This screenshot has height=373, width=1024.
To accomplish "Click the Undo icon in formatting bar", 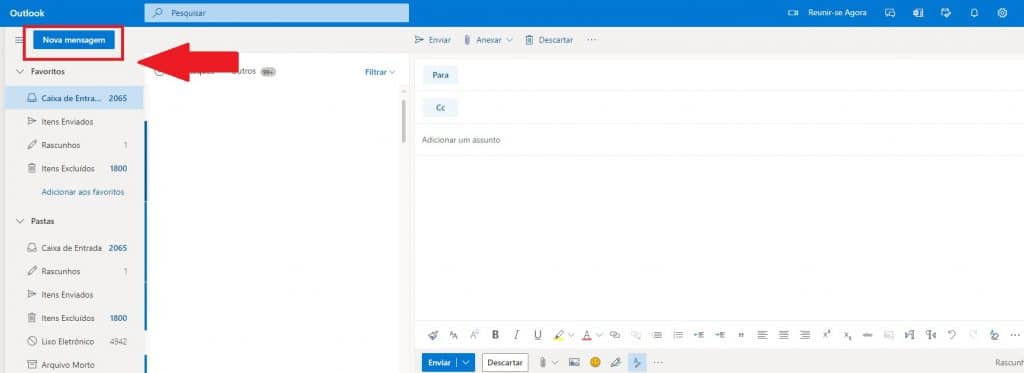I will coord(952,334).
